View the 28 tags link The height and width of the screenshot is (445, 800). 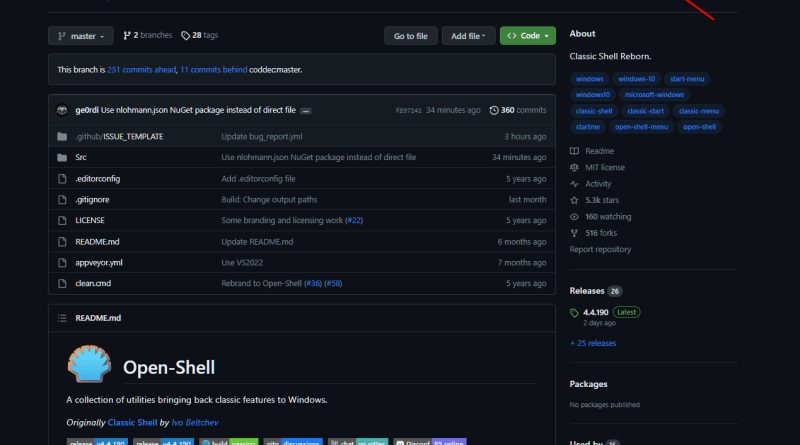point(199,35)
